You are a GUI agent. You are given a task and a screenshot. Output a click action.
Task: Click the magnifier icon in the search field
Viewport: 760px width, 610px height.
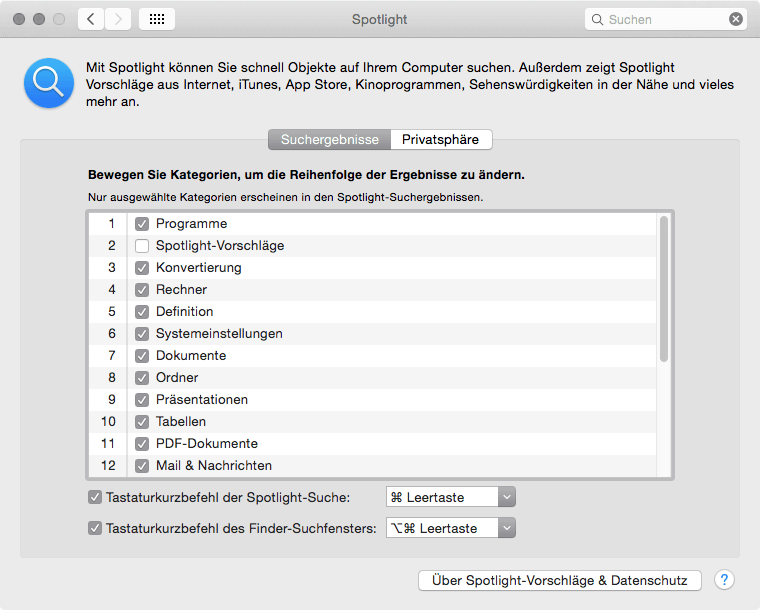point(597,20)
